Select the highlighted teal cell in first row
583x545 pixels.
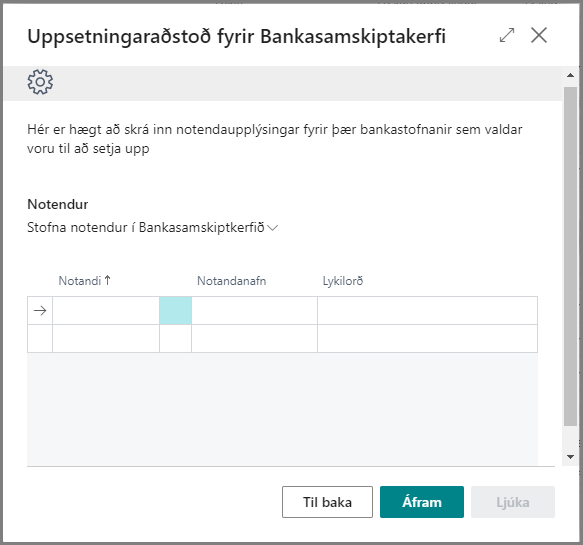[175, 310]
